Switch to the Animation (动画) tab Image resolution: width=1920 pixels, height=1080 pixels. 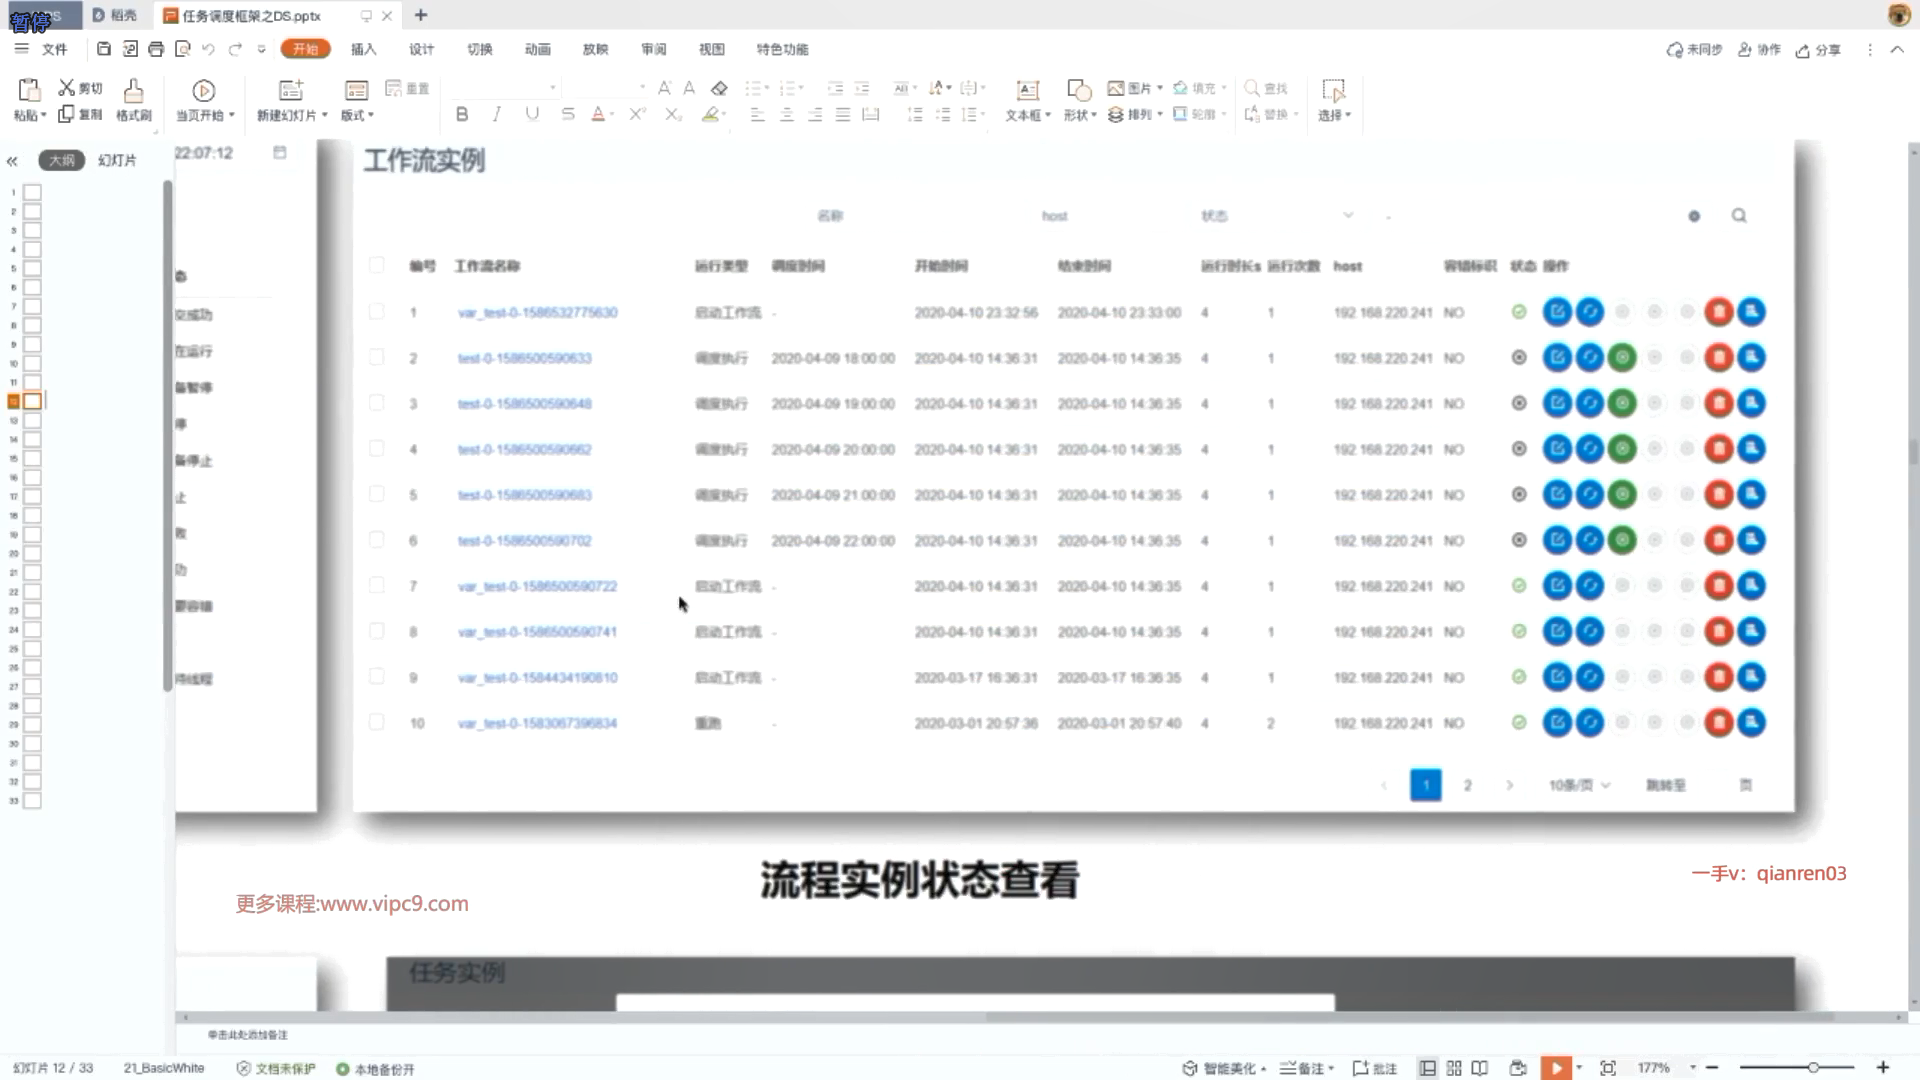pos(537,49)
